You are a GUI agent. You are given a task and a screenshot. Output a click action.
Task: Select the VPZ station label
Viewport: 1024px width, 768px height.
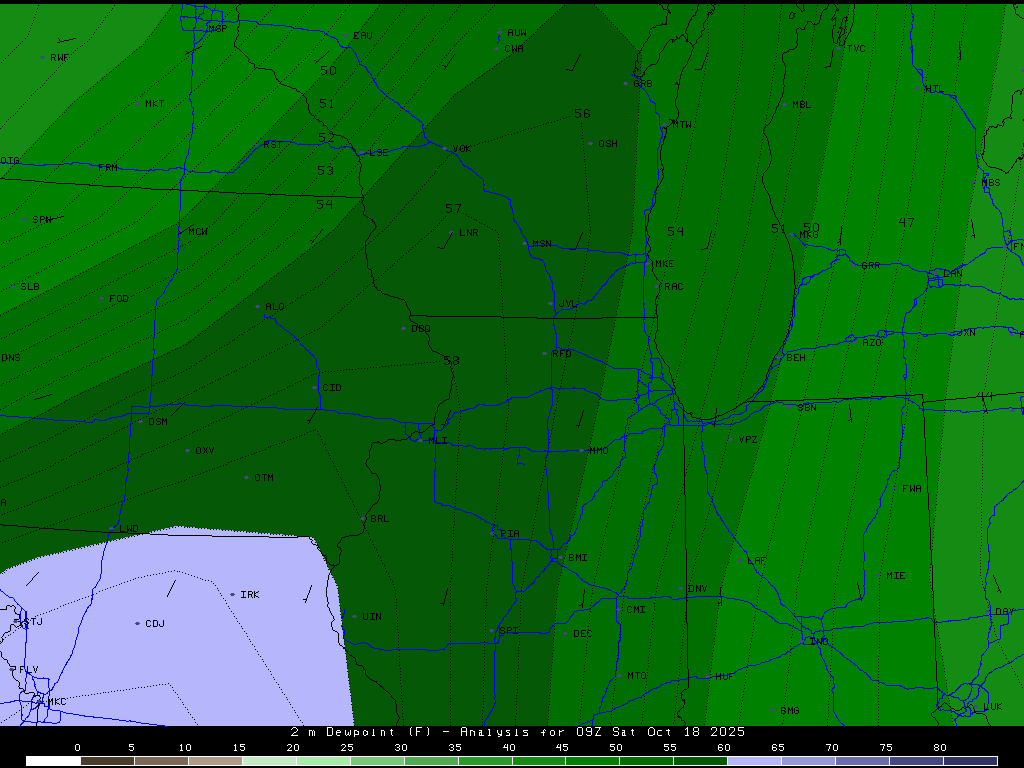[x=748, y=440]
